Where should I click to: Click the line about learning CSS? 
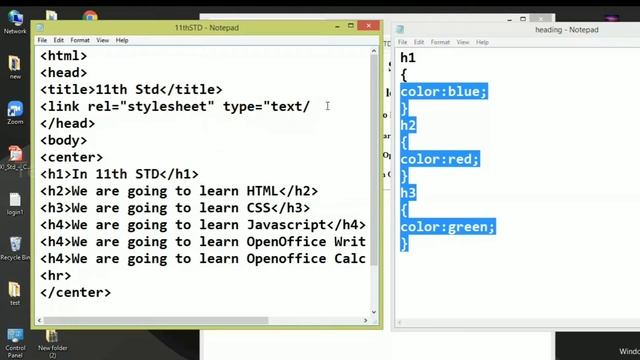tap(175, 208)
